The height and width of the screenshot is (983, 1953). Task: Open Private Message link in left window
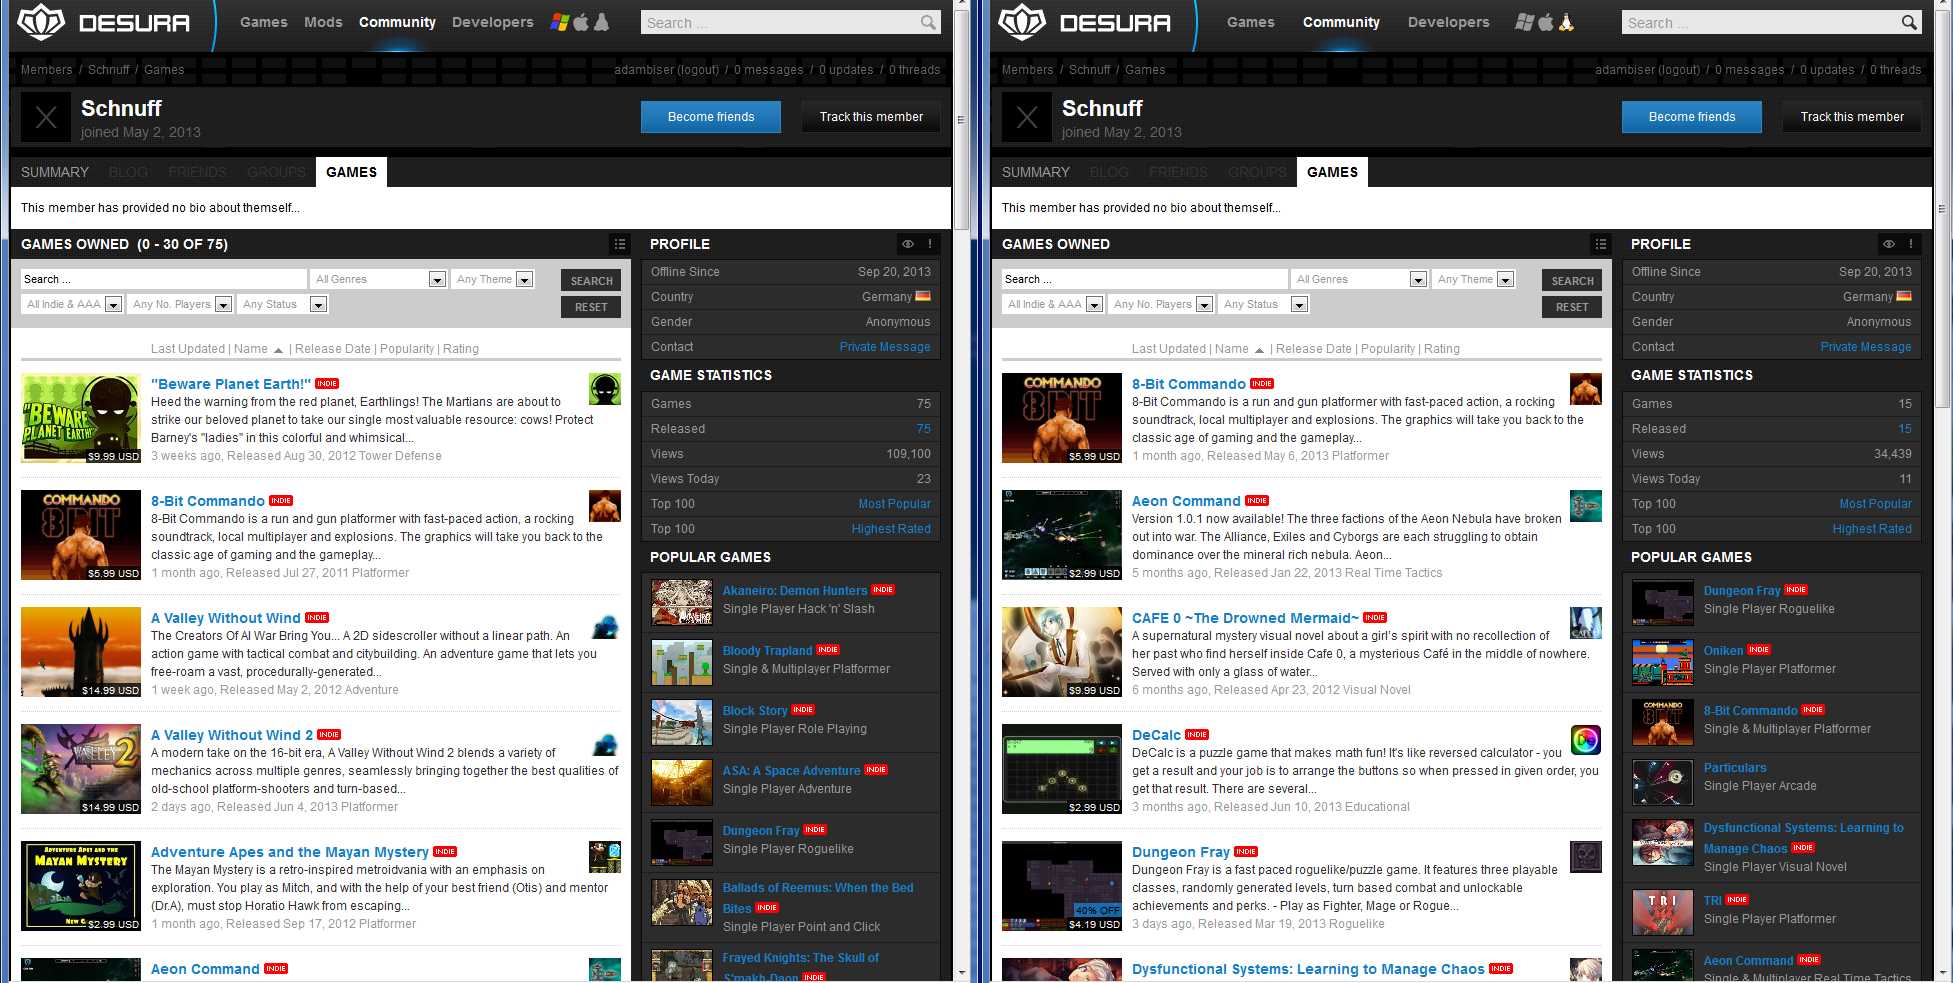pos(885,347)
